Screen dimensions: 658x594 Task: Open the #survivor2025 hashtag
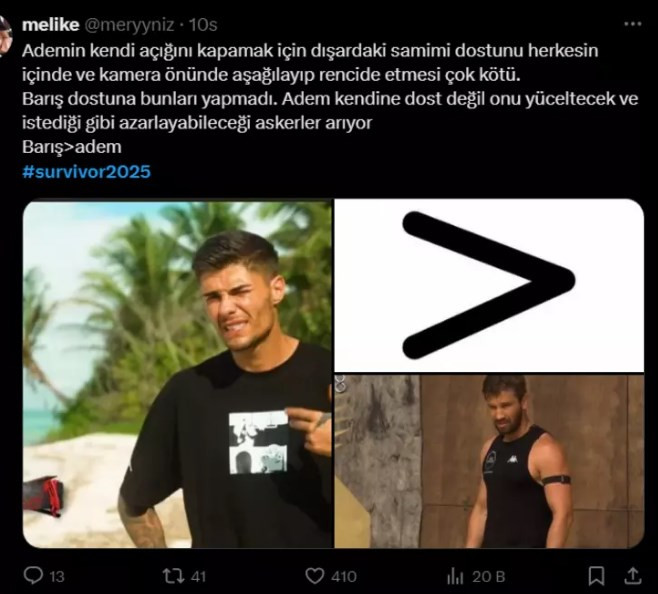click(86, 171)
